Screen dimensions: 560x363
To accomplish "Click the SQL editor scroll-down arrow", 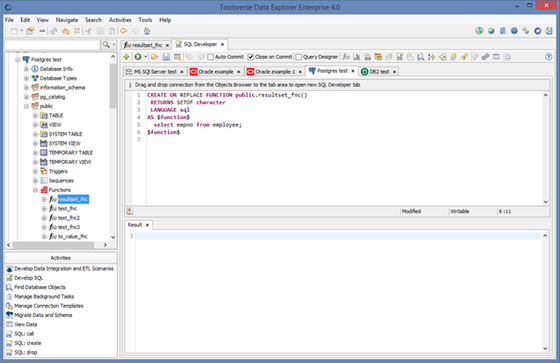I will pos(545,202).
